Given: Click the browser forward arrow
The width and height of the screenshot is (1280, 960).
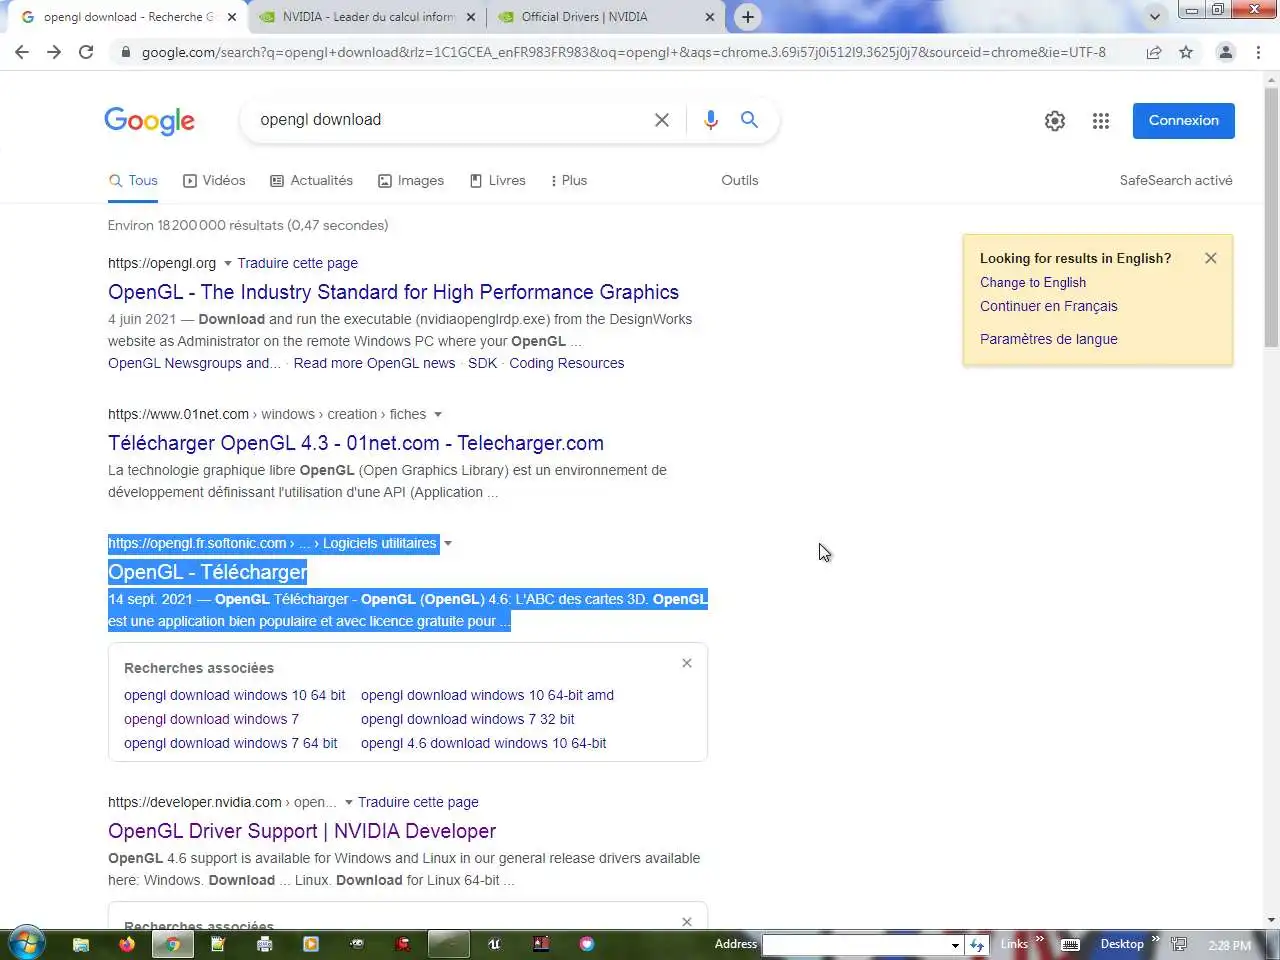Looking at the screenshot, I should click(x=54, y=52).
